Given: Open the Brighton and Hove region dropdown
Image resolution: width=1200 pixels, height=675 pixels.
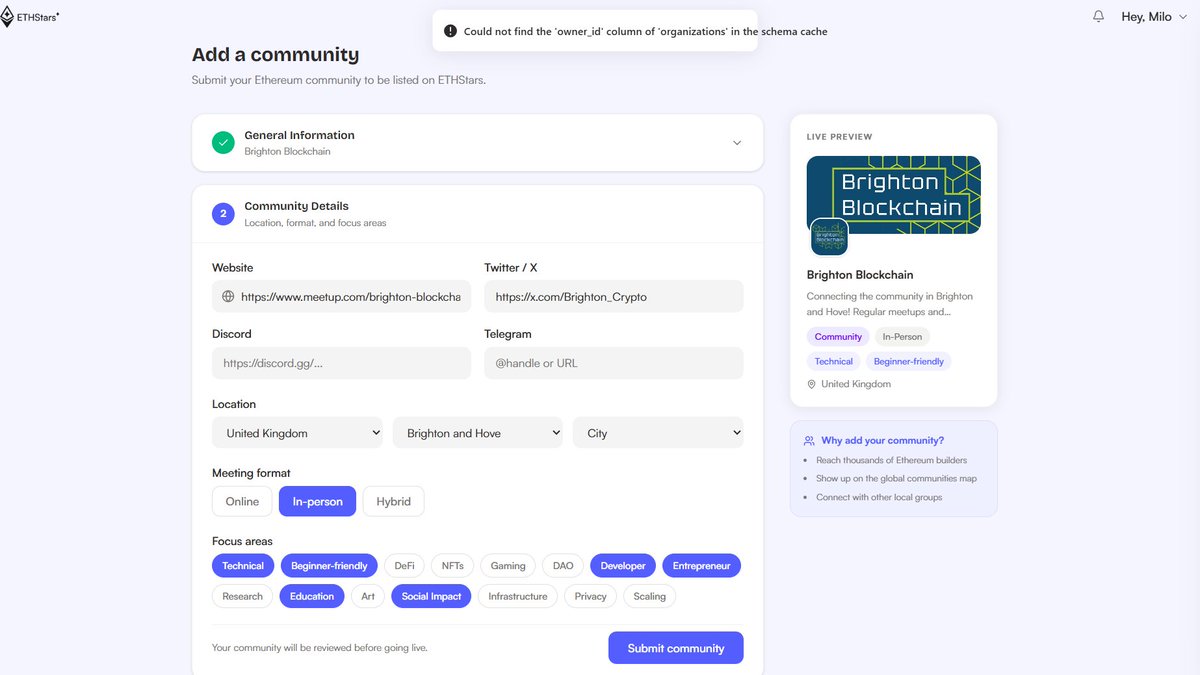Looking at the screenshot, I should tap(478, 433).
